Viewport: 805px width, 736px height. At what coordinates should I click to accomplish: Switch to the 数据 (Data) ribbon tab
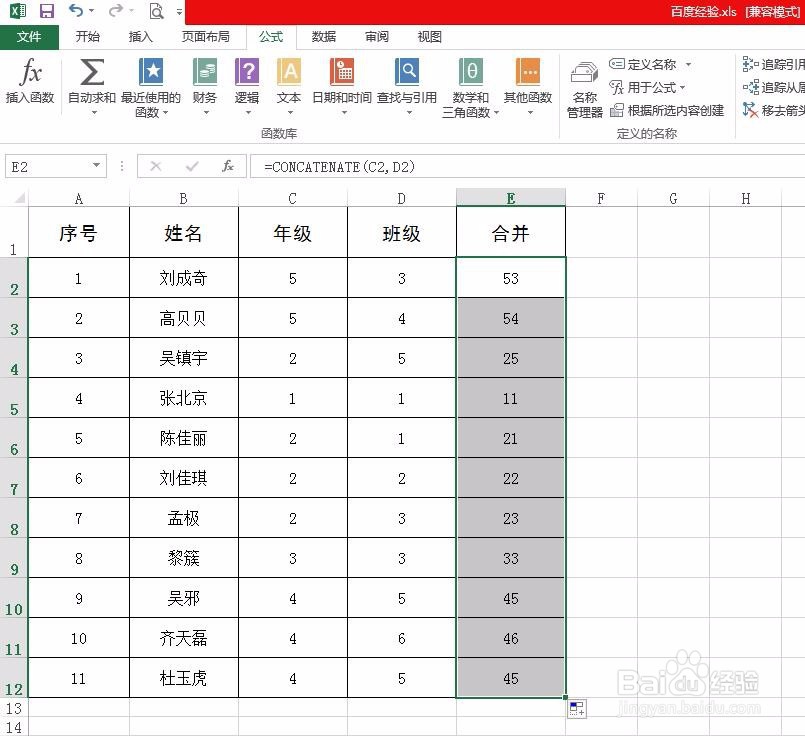point(323,37)
